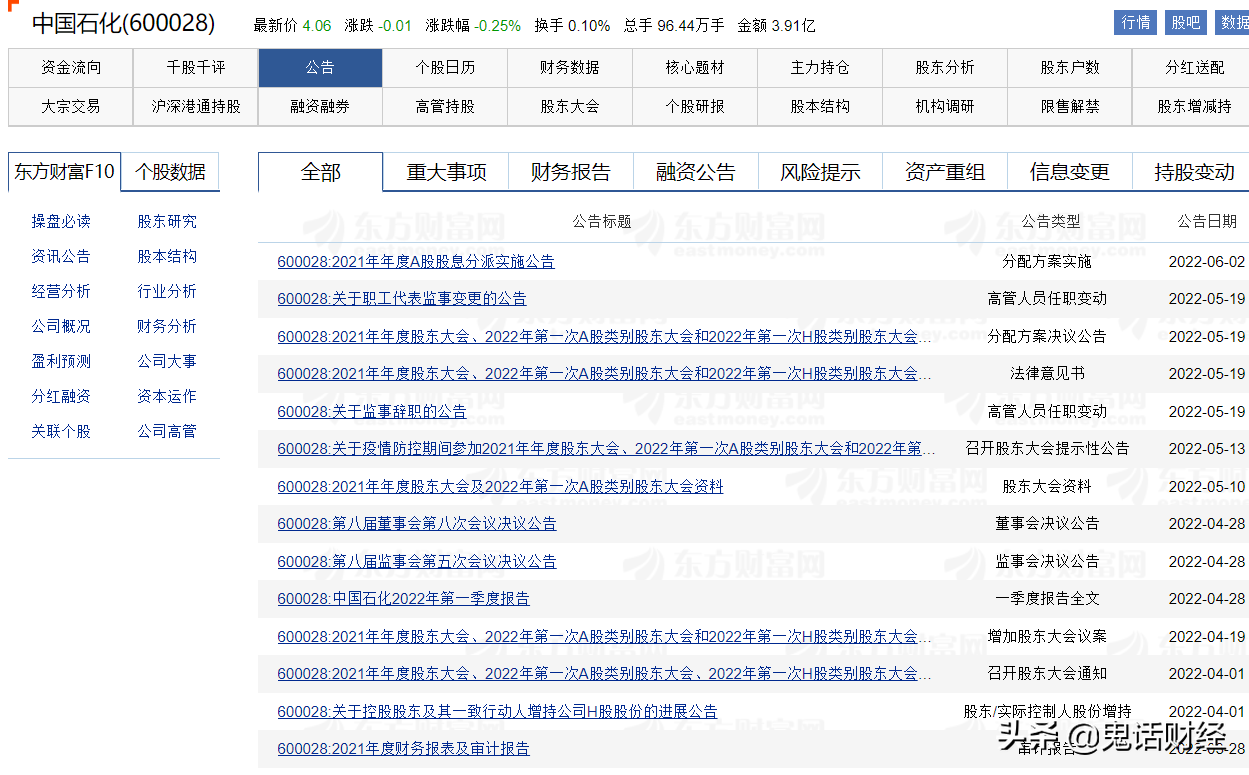Open the 关于职工代表监事变更的公告 link

click(402, 298)
